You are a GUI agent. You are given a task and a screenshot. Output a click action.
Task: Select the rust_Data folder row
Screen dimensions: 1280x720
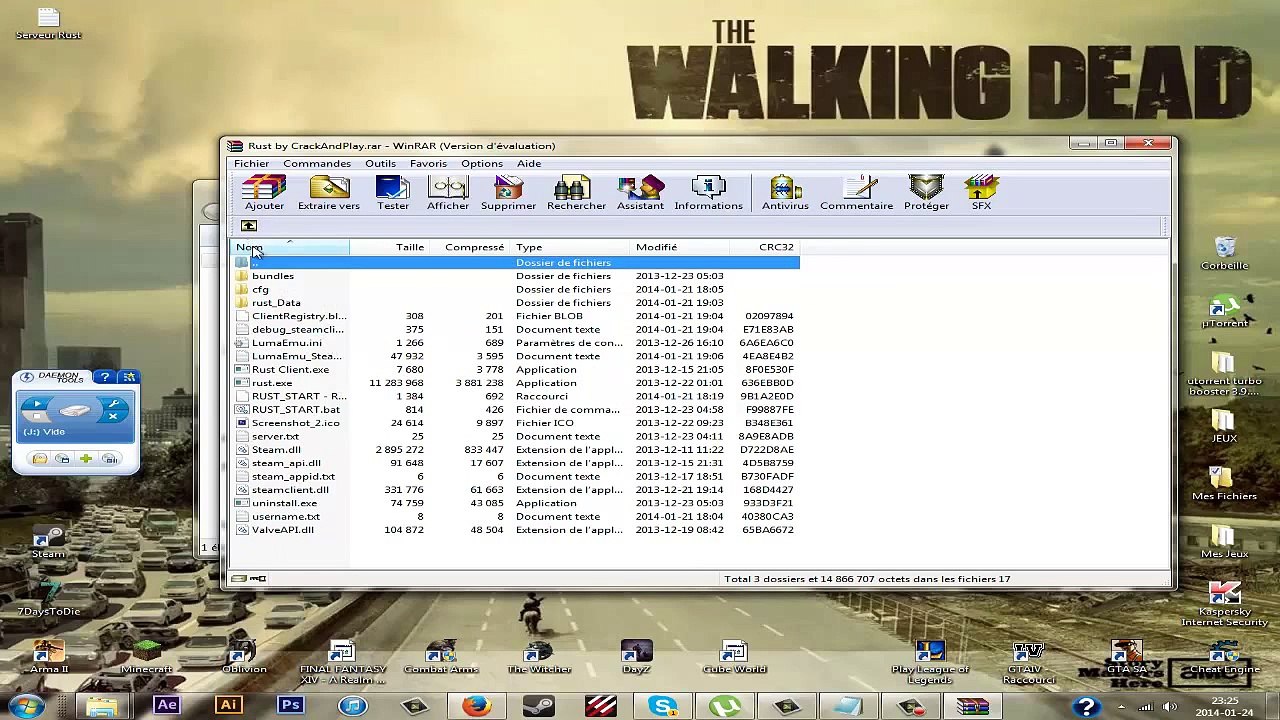516,303
